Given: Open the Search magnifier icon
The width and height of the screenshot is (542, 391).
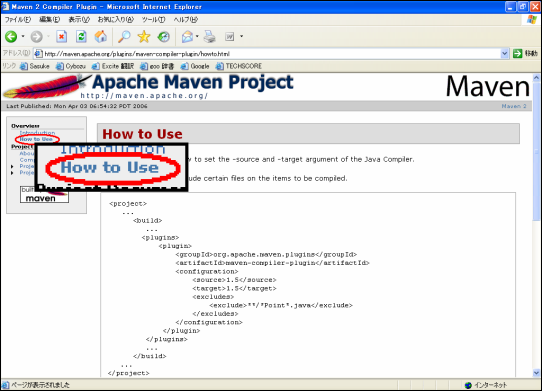Looking at the screenshot, I should coord(124,36).
